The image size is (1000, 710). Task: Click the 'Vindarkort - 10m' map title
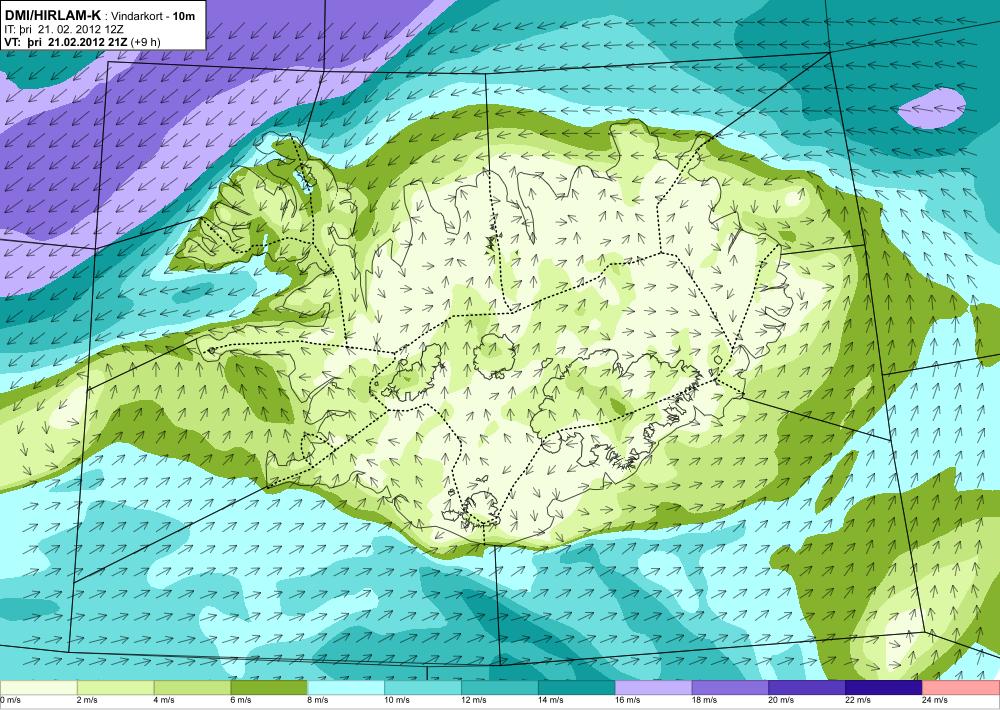pyautogui.click(x=154, y=17)
